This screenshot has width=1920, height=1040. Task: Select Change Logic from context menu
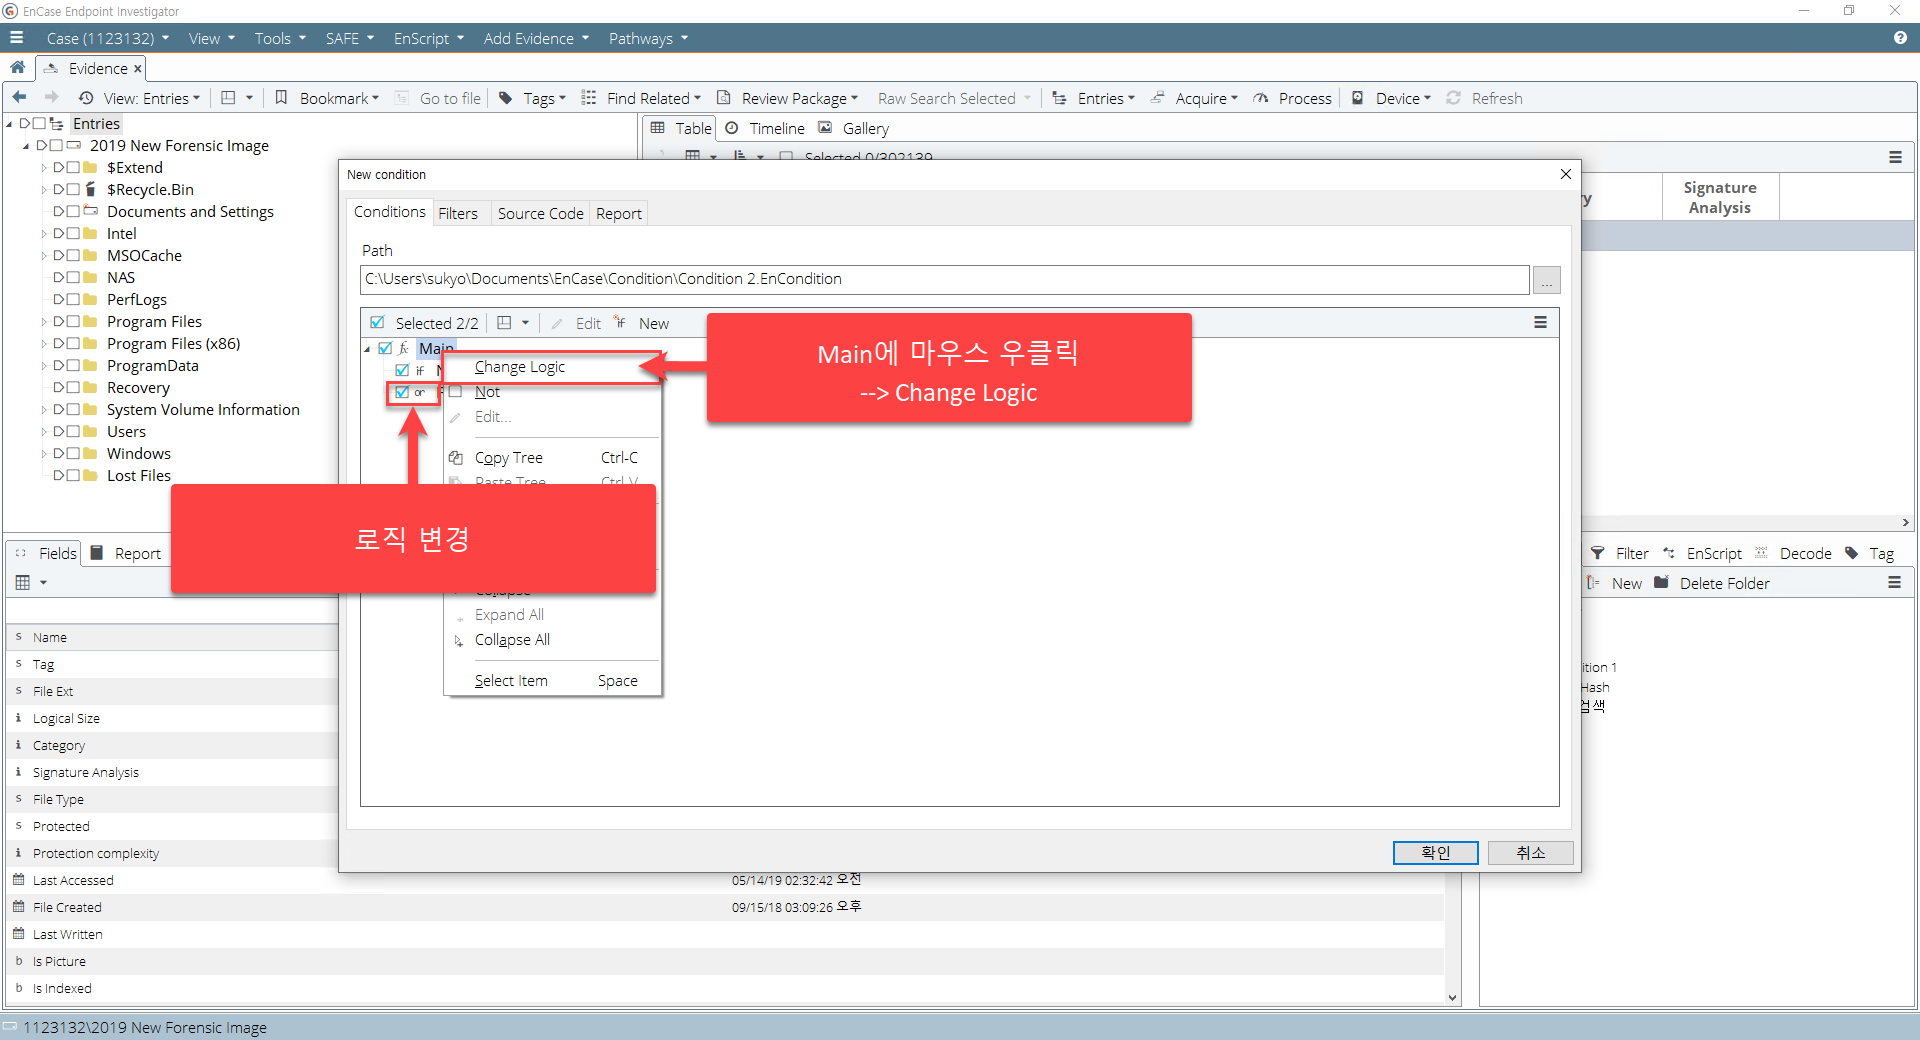(520, 367)
